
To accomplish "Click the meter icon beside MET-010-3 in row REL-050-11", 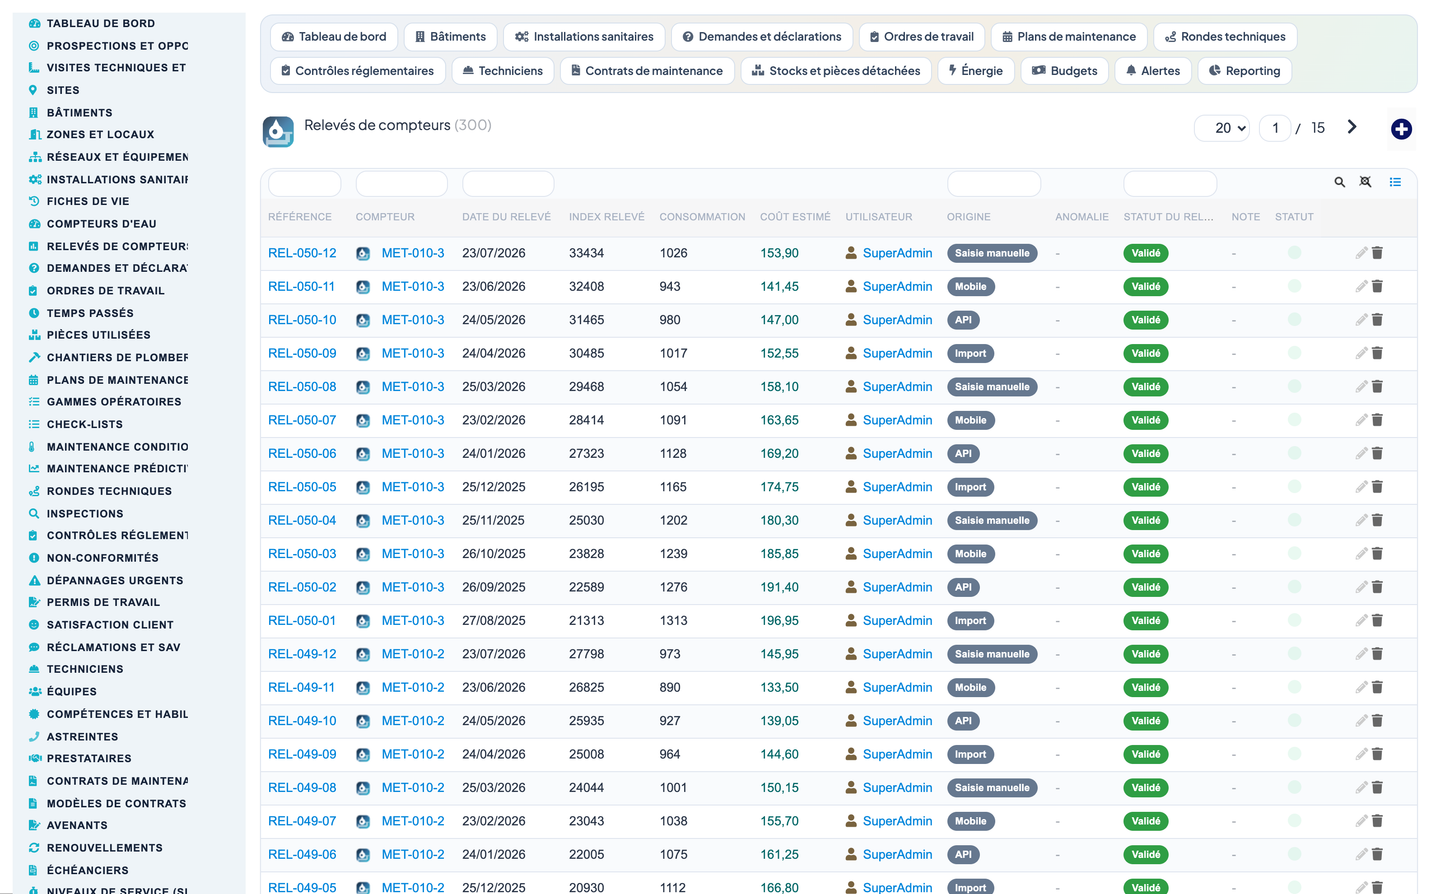I will (363, 287).
